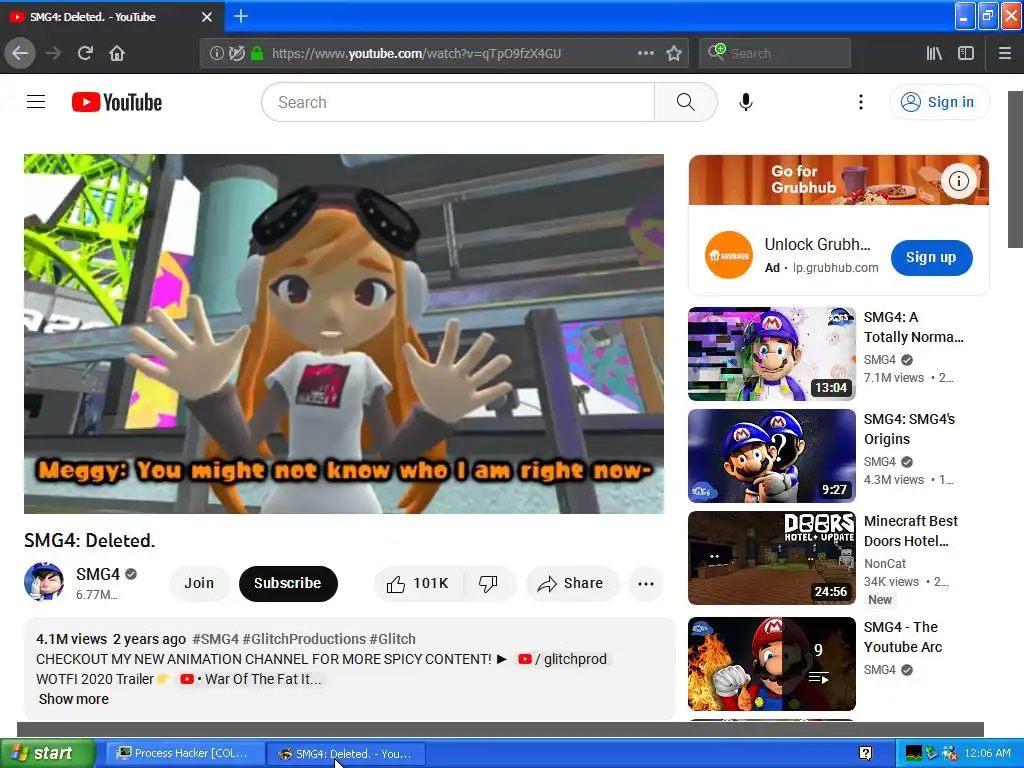
Task: Open more actions ellipsis beside Share
Action: (646, 583)
